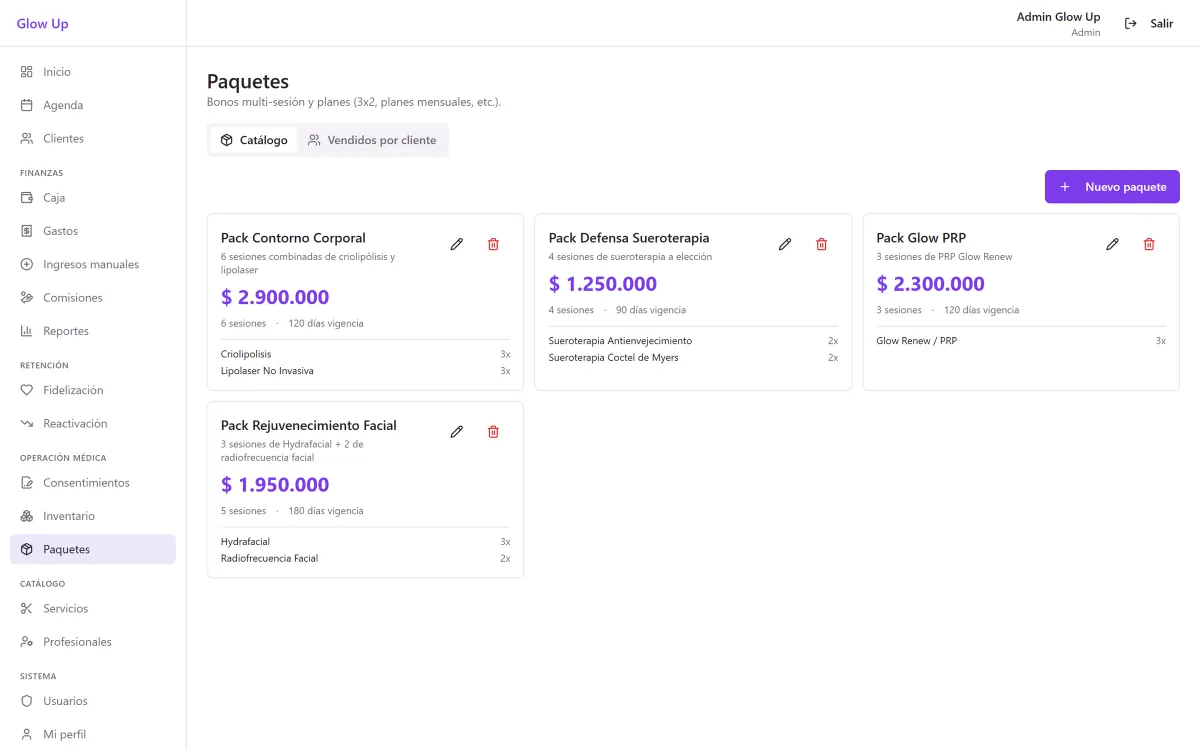Click the 90 días vigencia text

[651, 310]
